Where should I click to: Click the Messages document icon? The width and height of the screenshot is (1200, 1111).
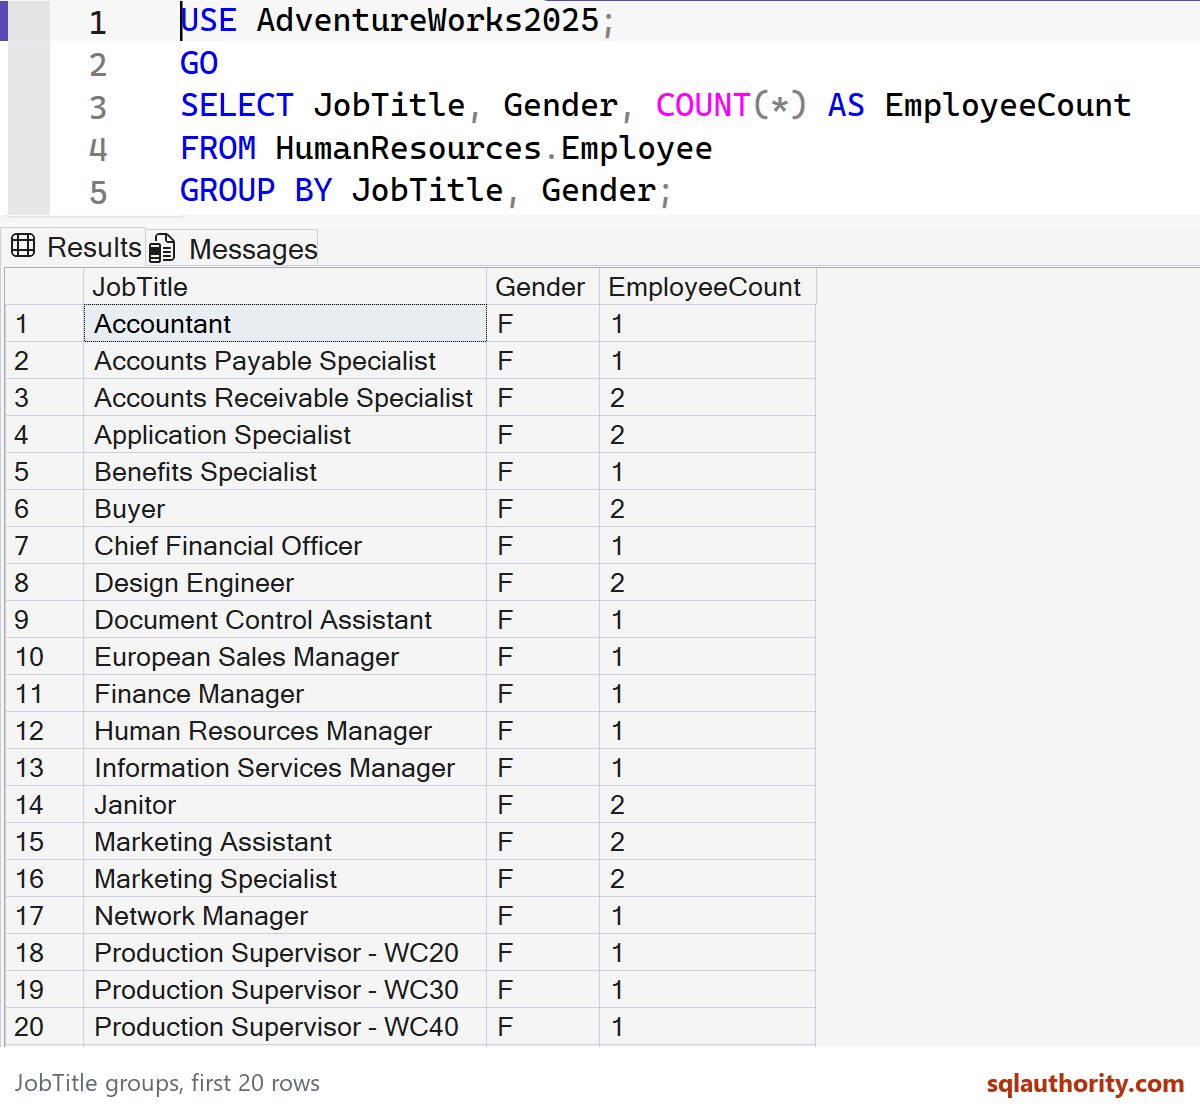162,248
